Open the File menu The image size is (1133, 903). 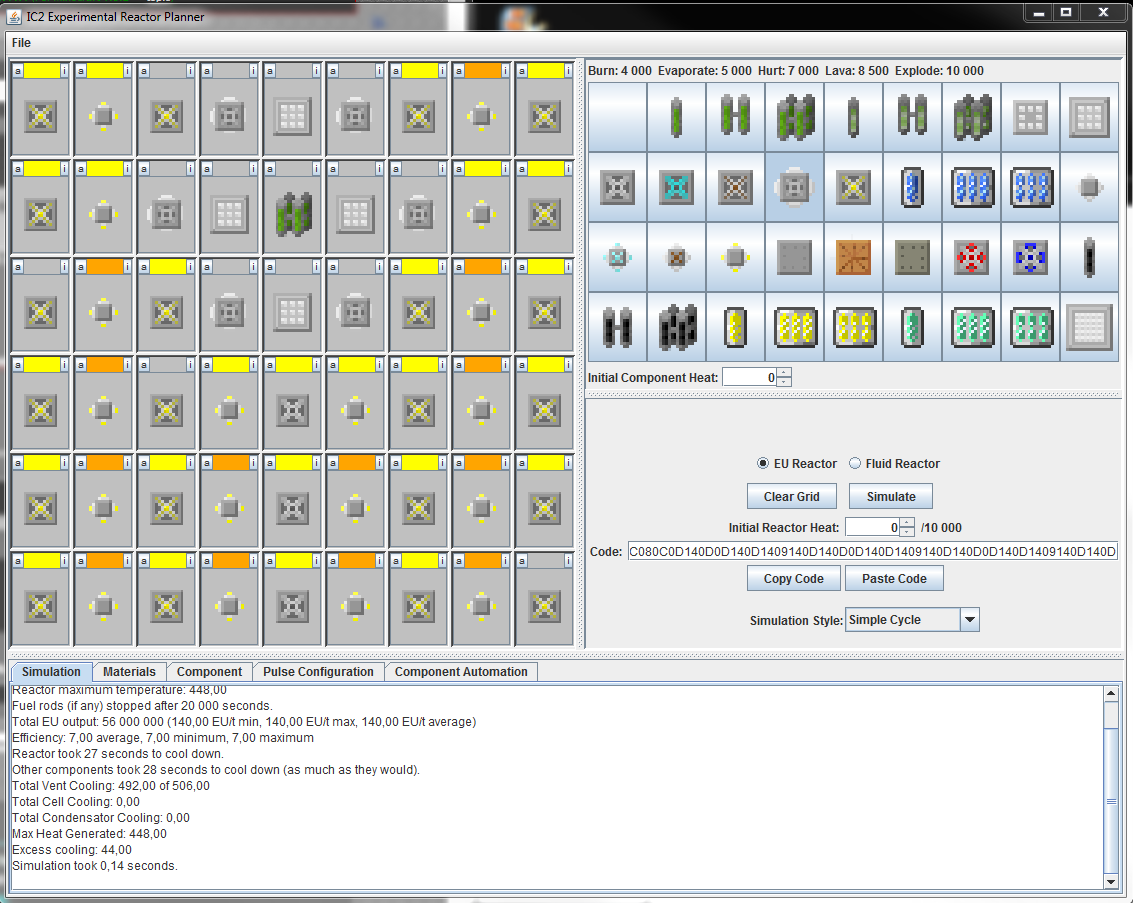point(21,43)
